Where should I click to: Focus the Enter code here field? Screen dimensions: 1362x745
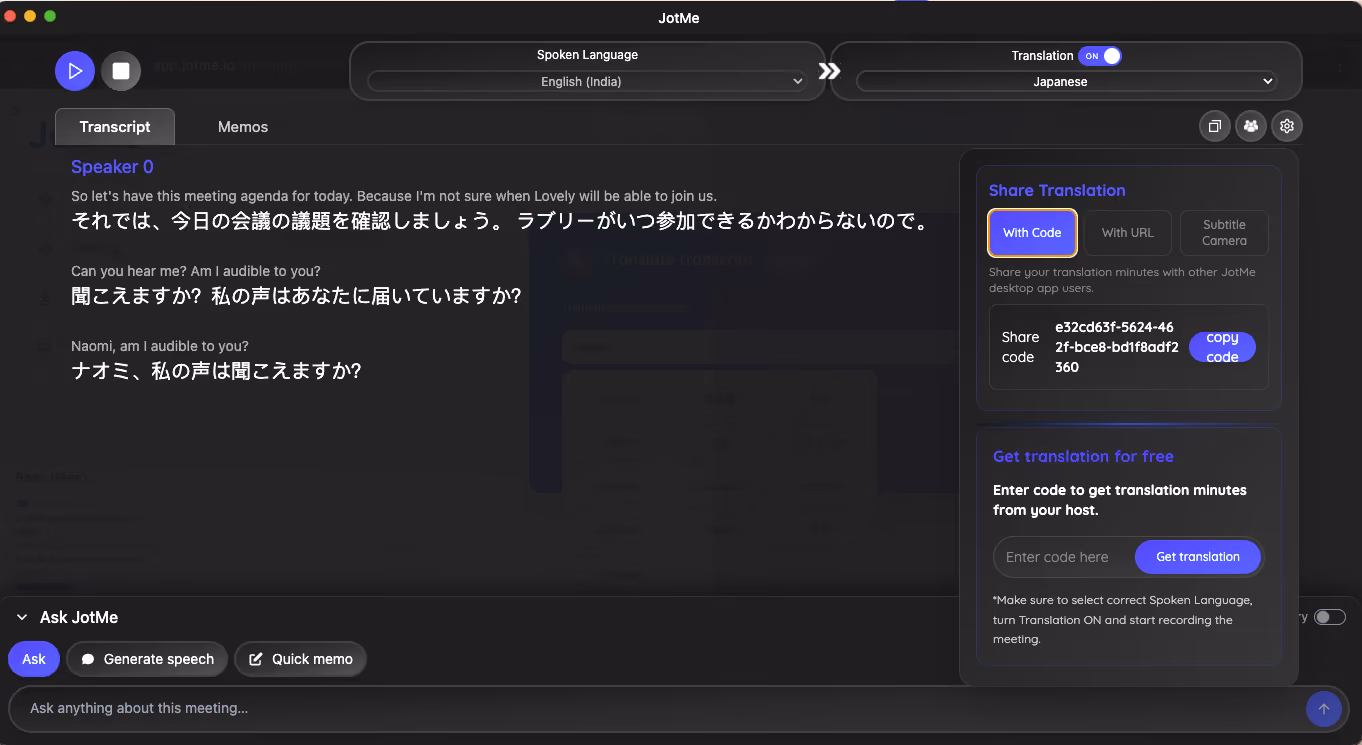(x=1064, y=557)
